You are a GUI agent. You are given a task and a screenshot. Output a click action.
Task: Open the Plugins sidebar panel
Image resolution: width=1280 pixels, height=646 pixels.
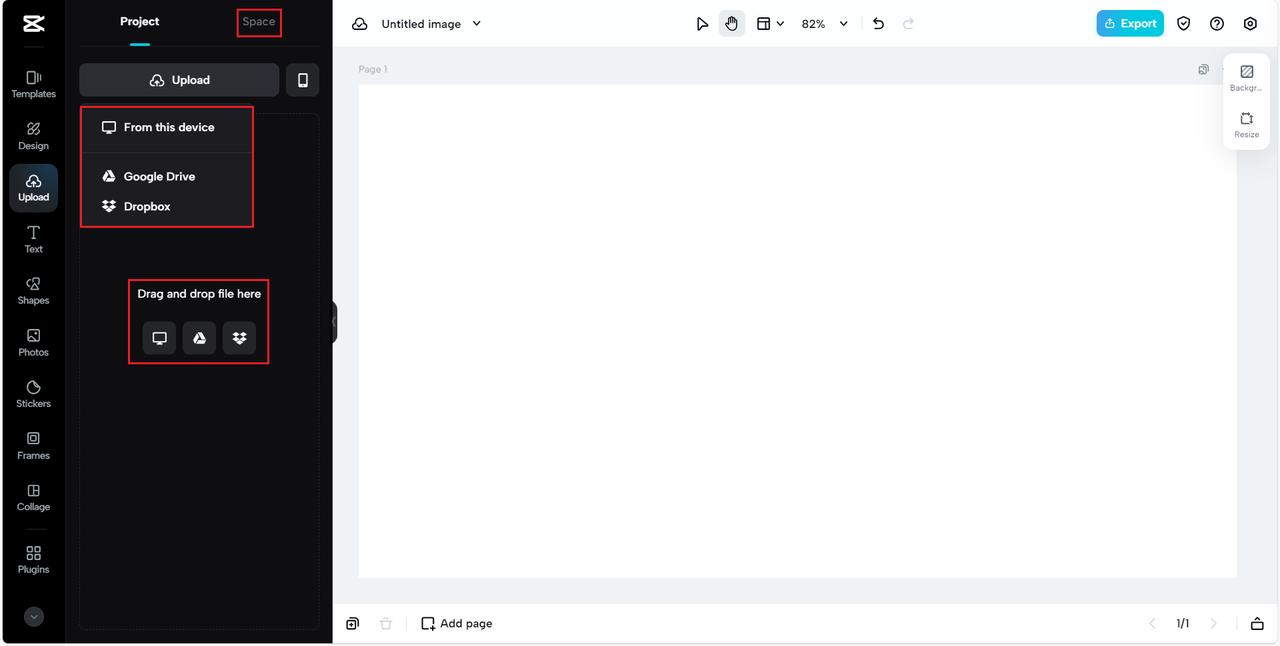pos(33,560)
